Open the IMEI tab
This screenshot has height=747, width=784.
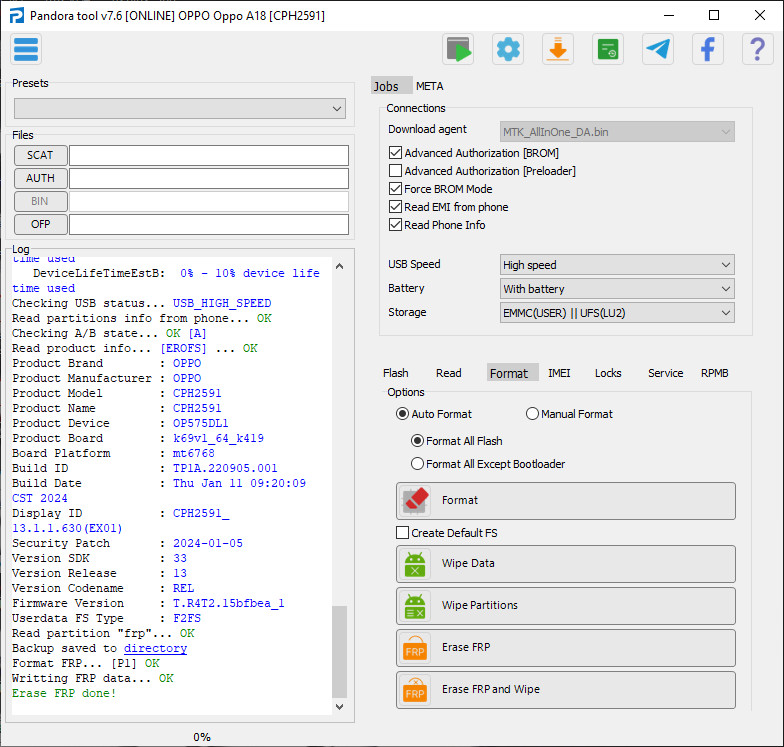coord(559,373)
